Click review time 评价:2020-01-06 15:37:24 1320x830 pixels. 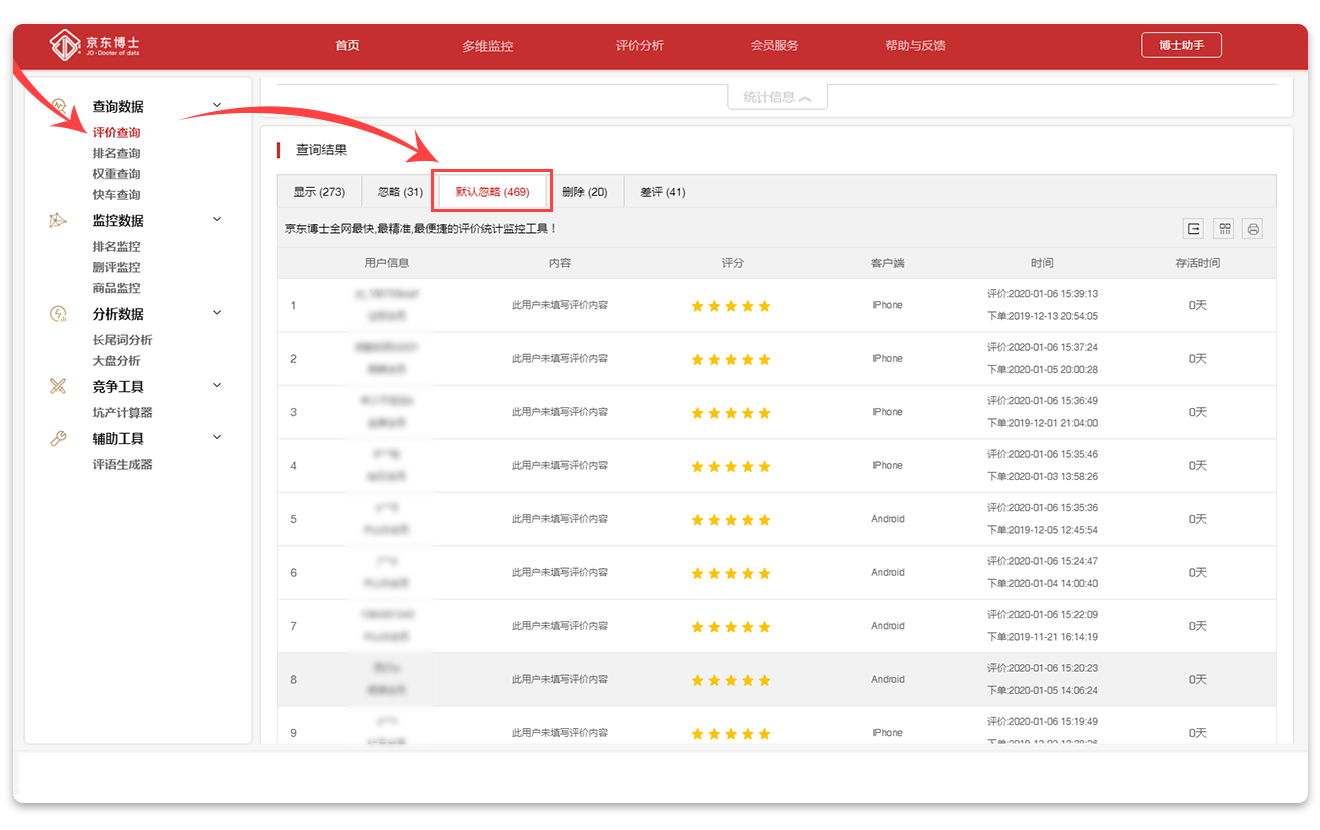(x=1042, y=347)
